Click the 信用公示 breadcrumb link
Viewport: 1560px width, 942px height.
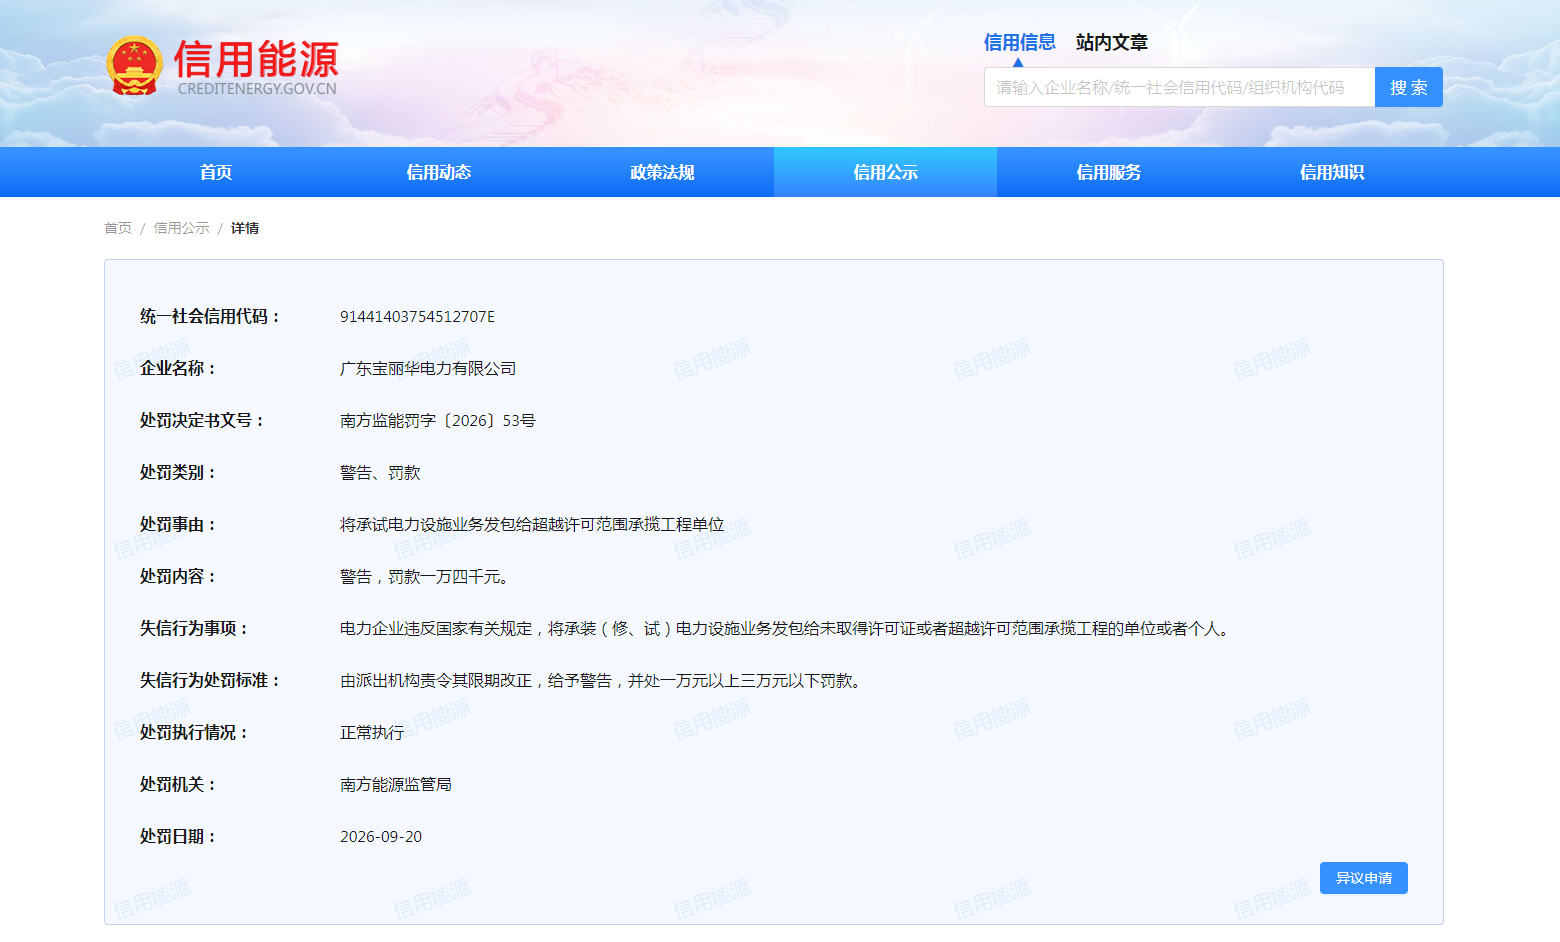pyautogui.click(x=182, y=228)
